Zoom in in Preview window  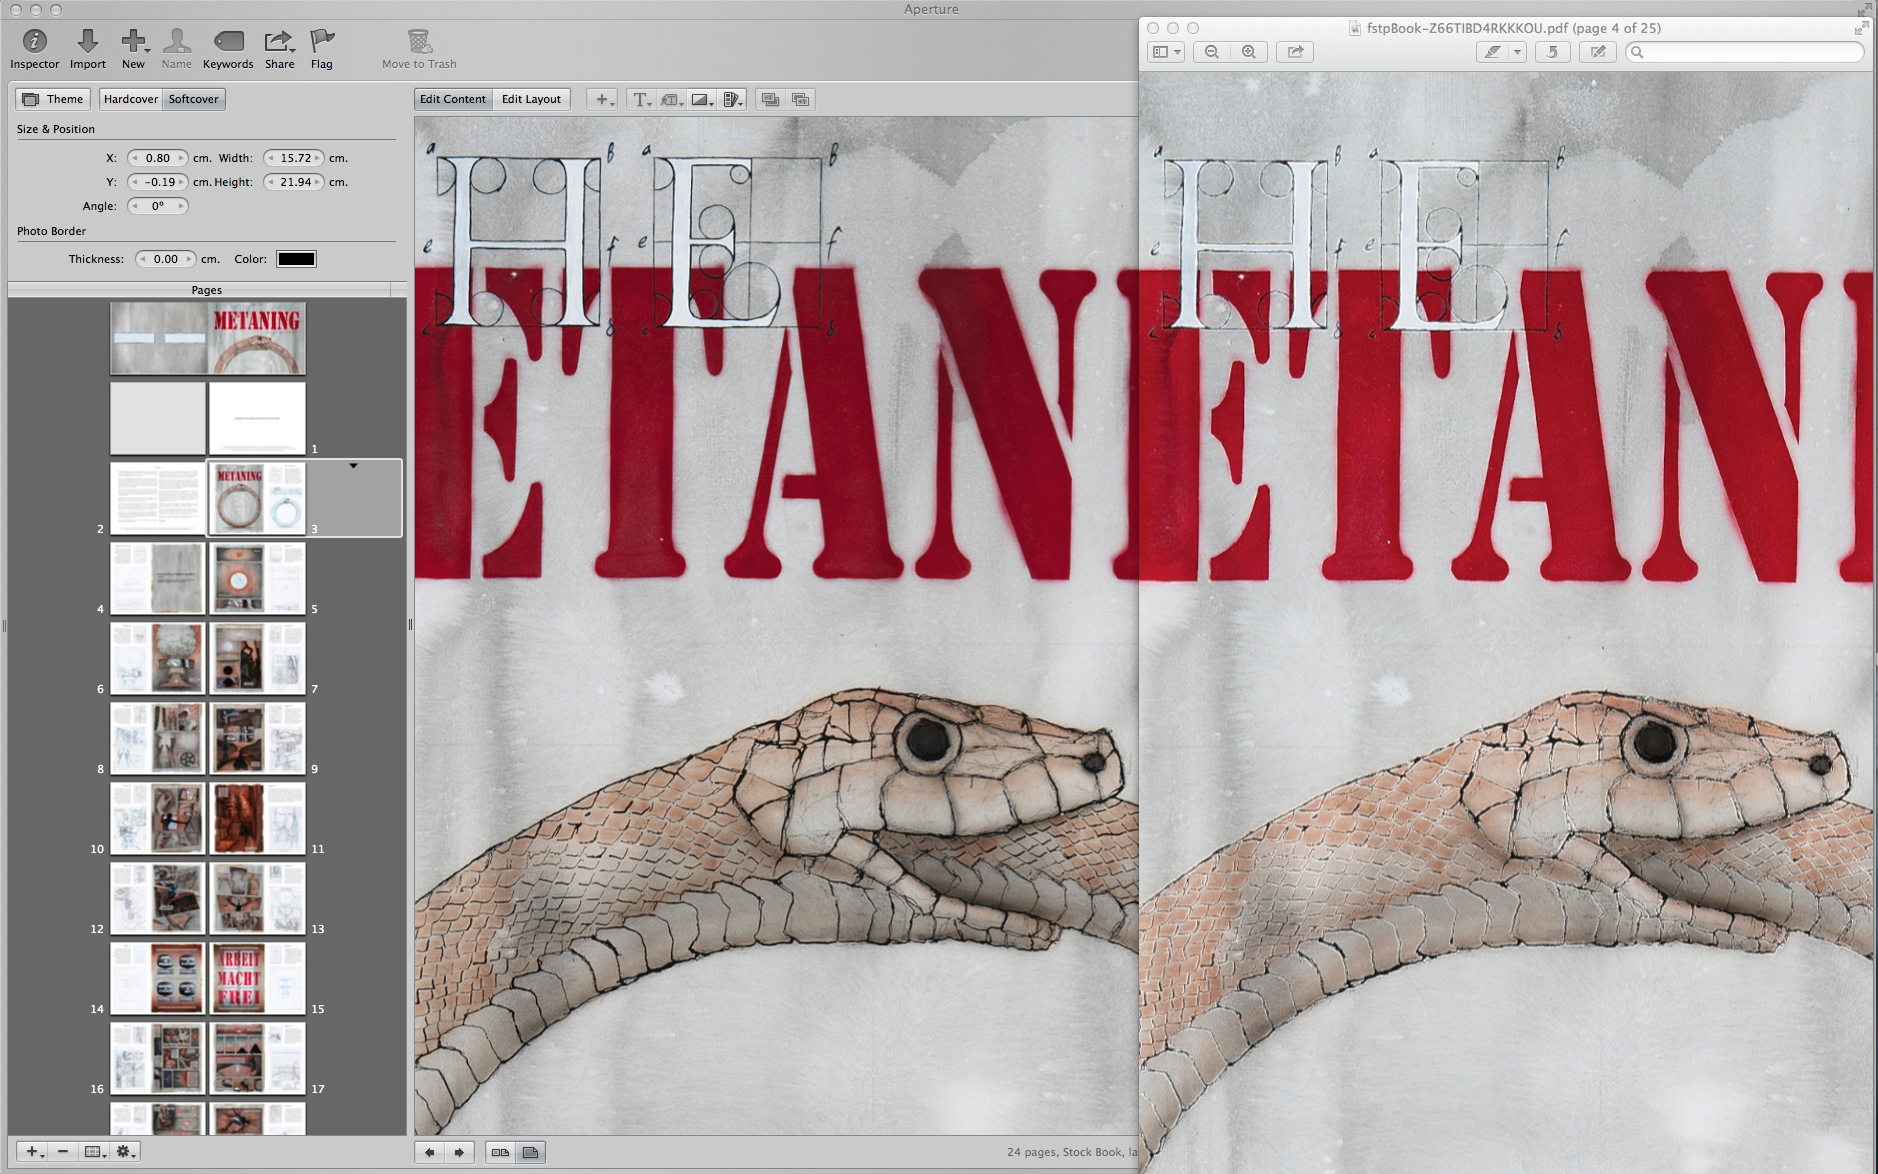coord(1249,52)
